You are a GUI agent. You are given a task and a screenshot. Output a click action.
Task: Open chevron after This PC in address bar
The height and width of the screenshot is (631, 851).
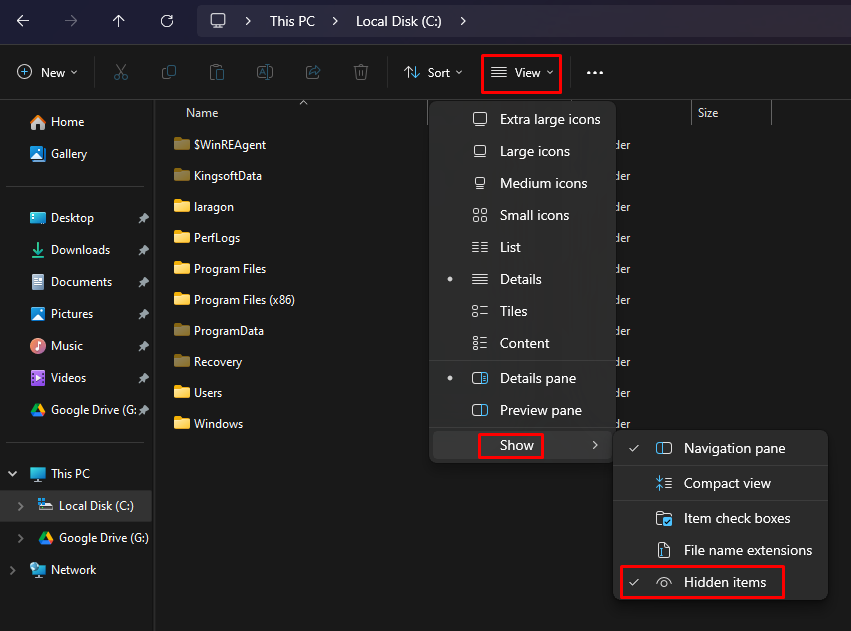[x=335, y=21]
